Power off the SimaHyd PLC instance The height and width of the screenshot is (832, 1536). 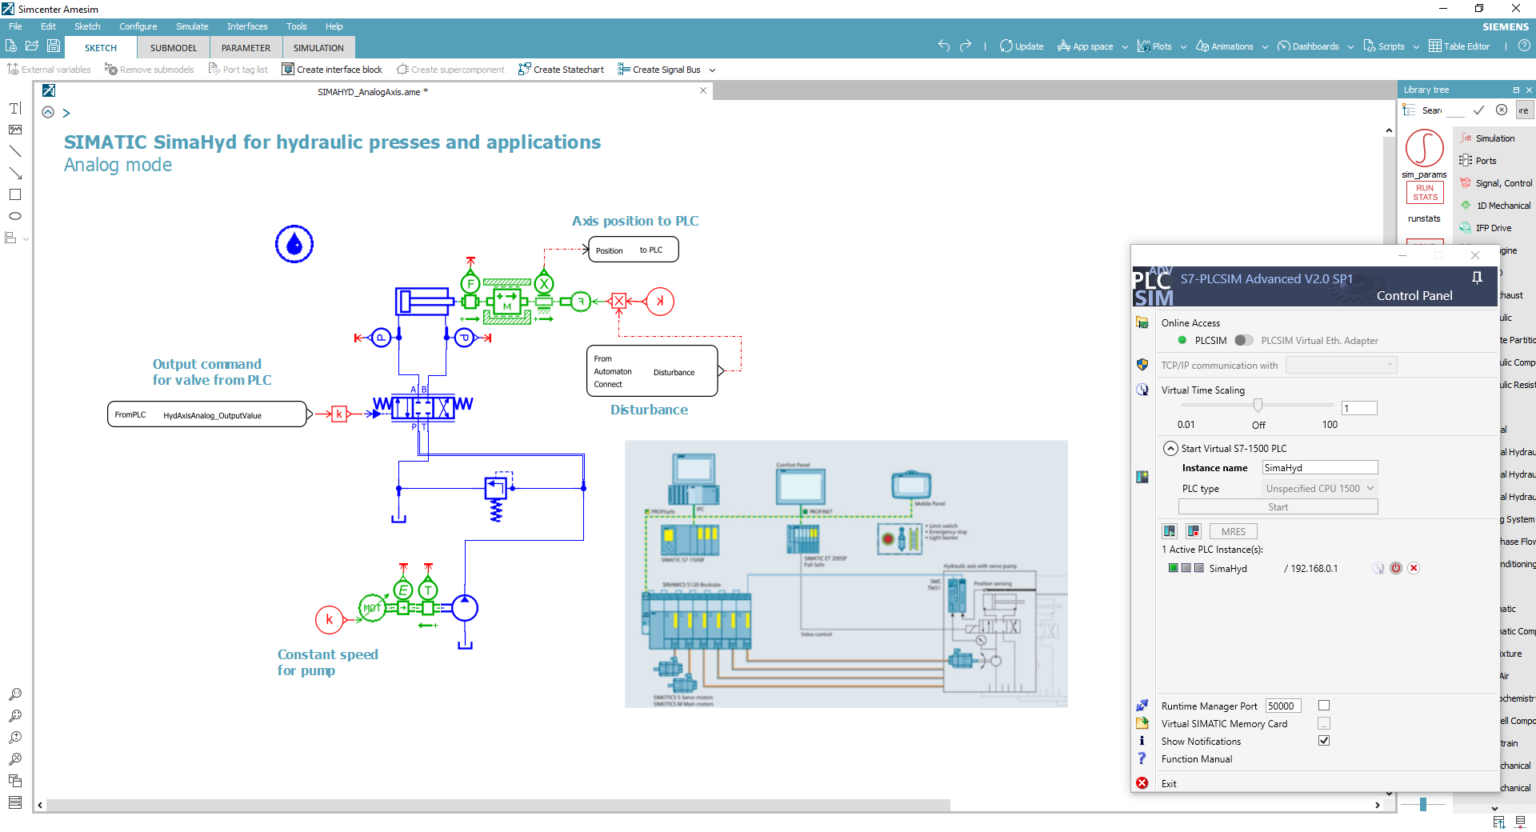[1396, 567]
